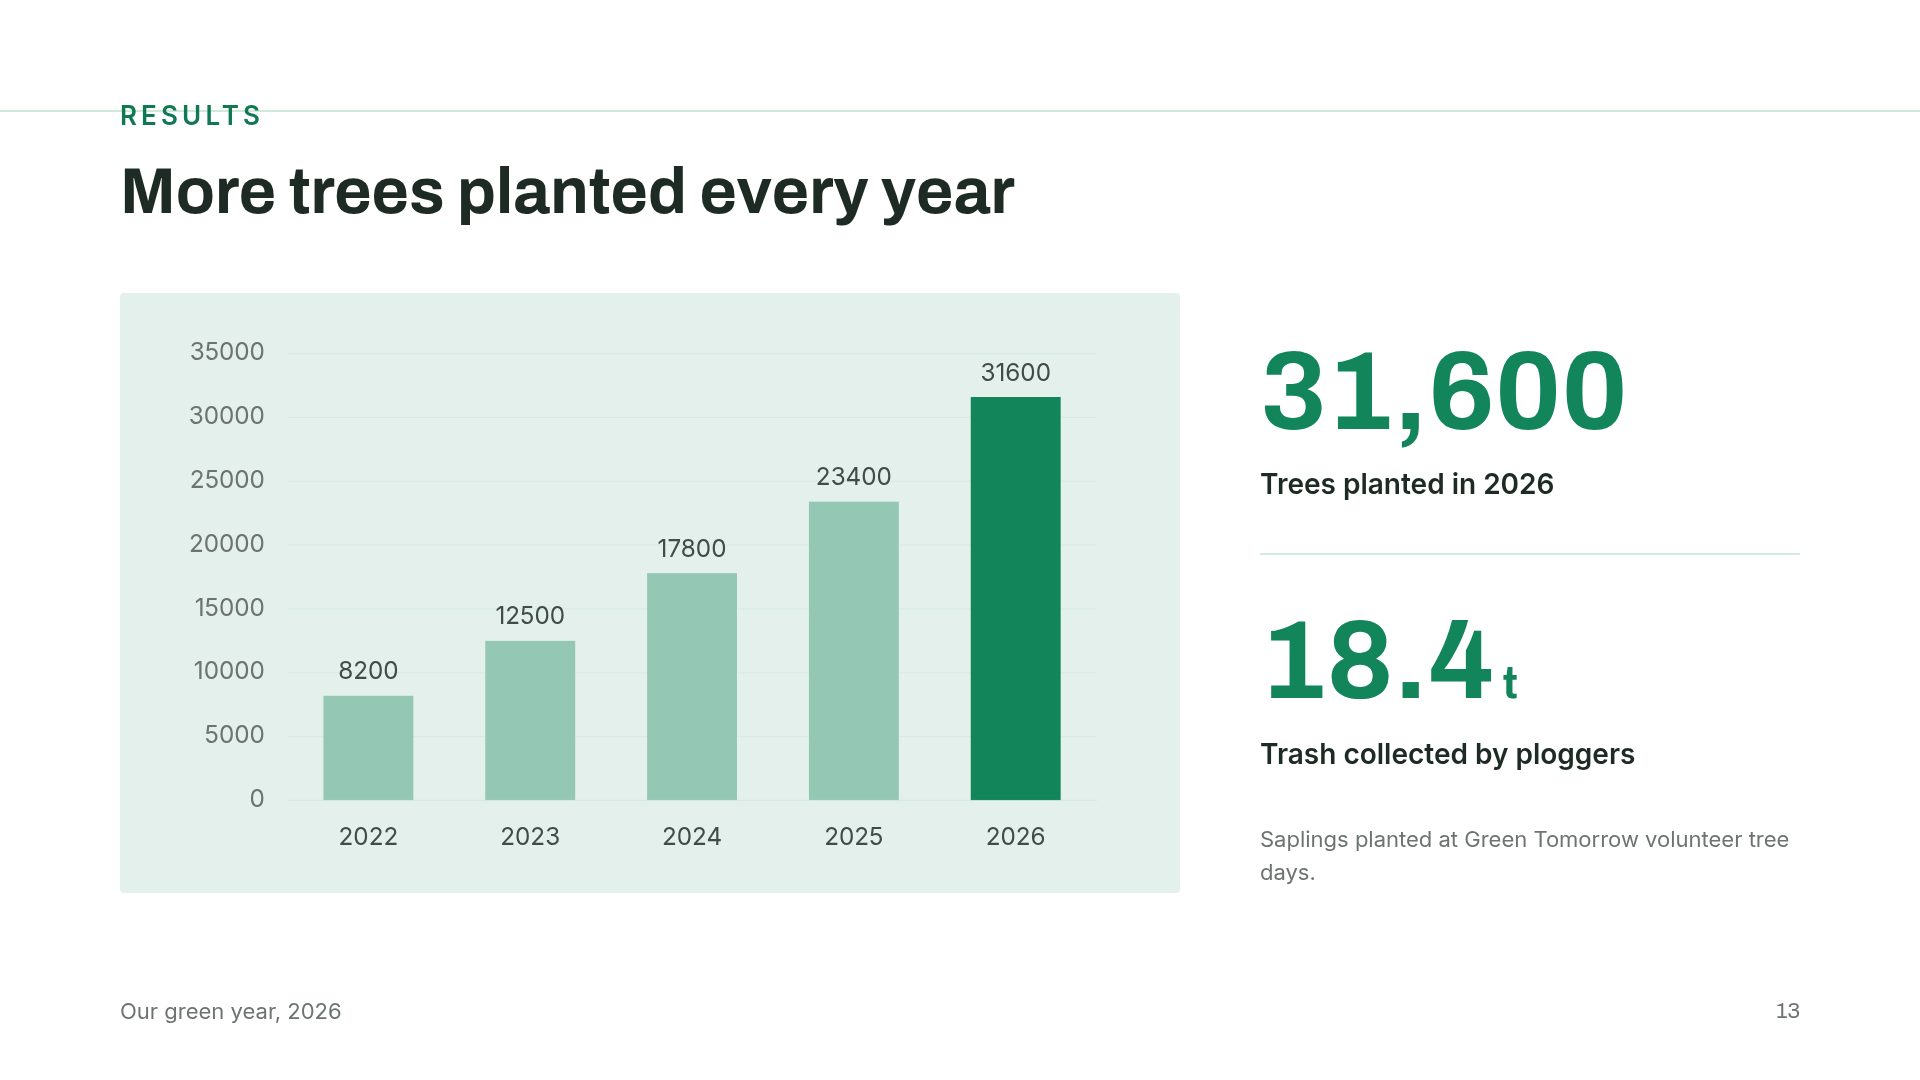Click the 2023 bar in chart
The height and width of the screenshot is (1080, 1920).
click(530, 720)
